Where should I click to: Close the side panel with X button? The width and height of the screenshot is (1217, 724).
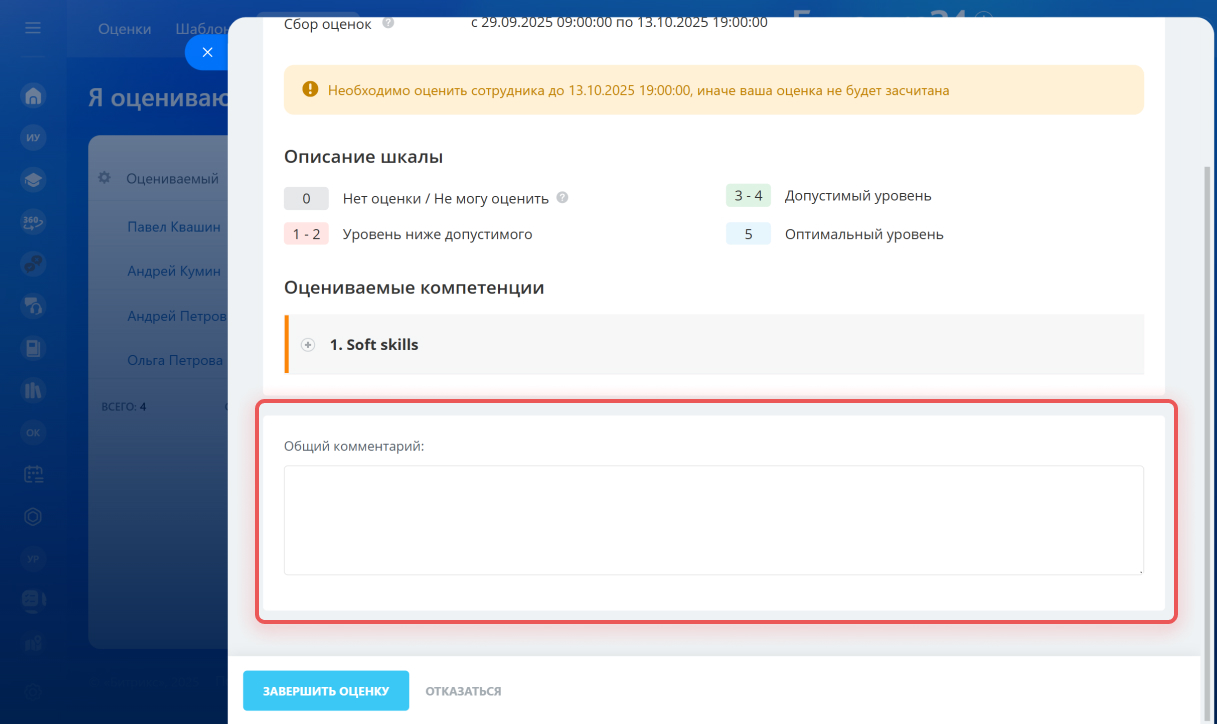[x=207, y=53]
